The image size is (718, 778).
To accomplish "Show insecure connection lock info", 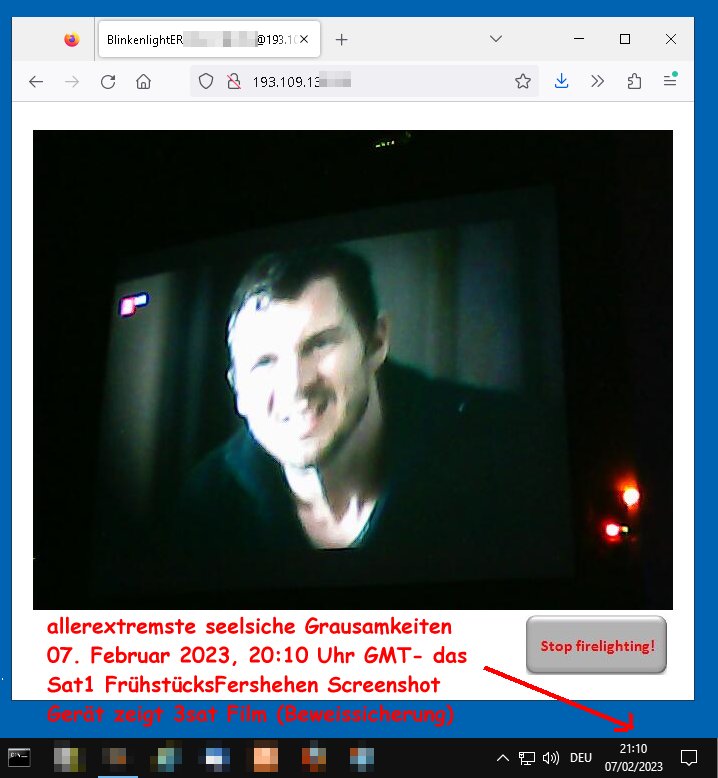I will [234, 81].
